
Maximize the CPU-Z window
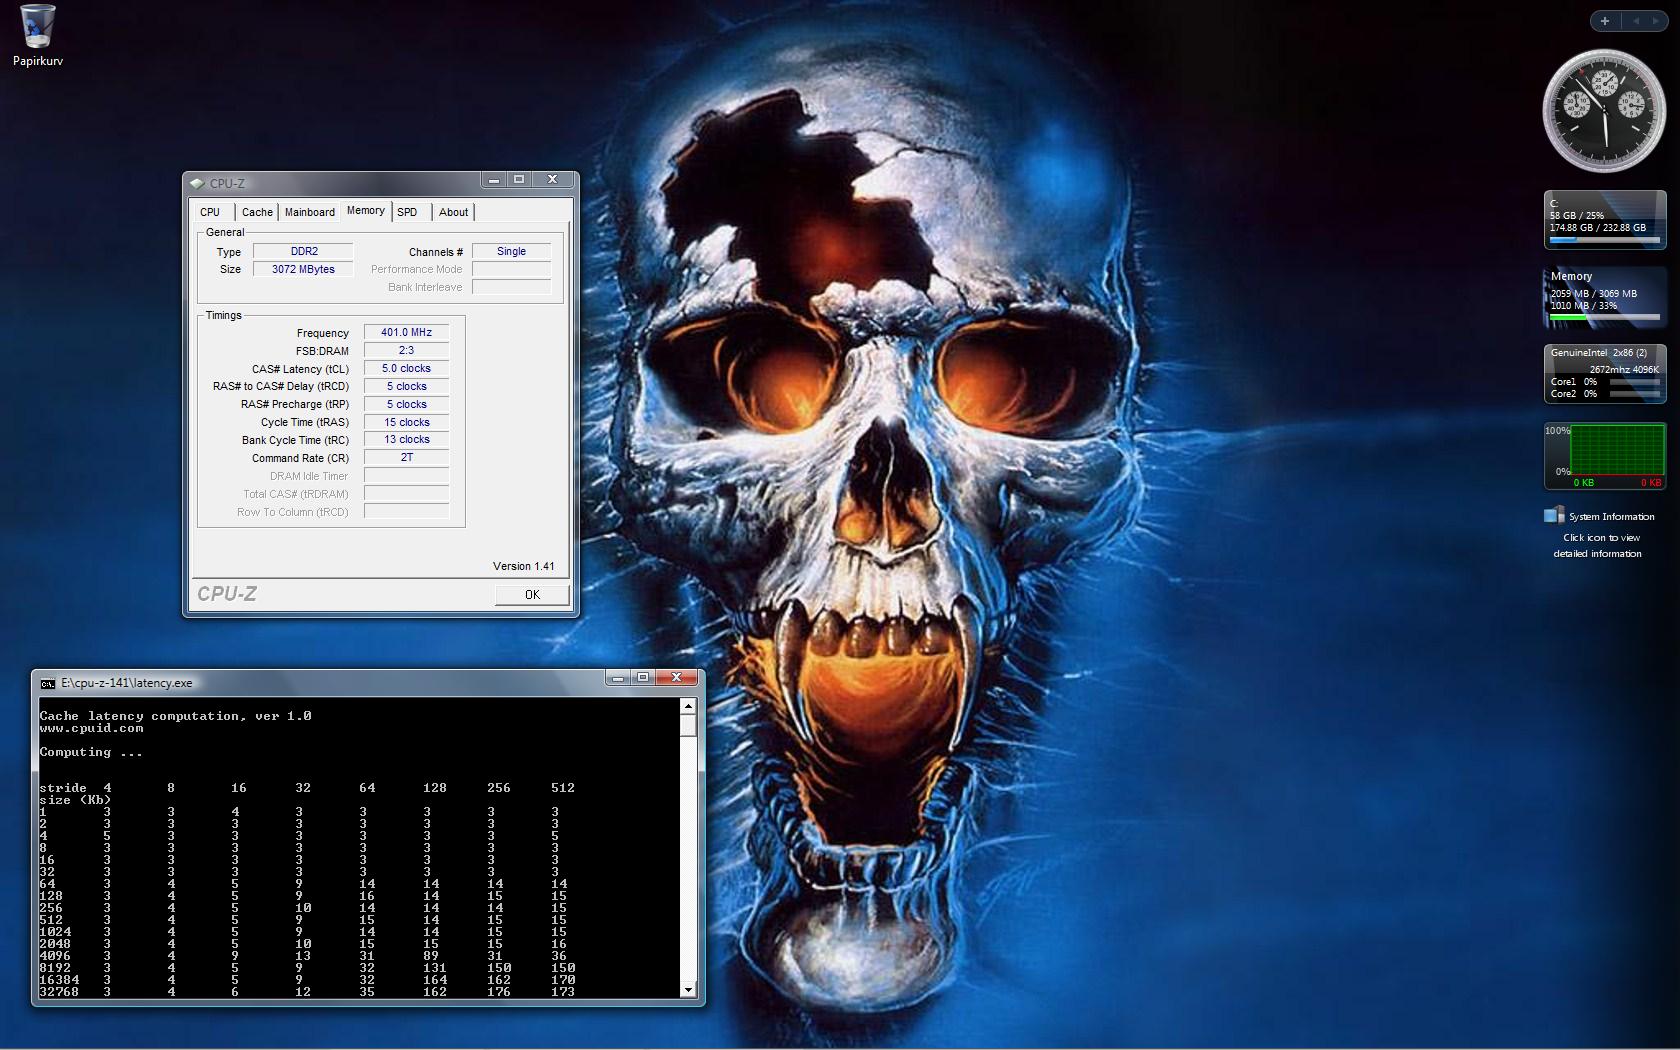click(519, 180)
